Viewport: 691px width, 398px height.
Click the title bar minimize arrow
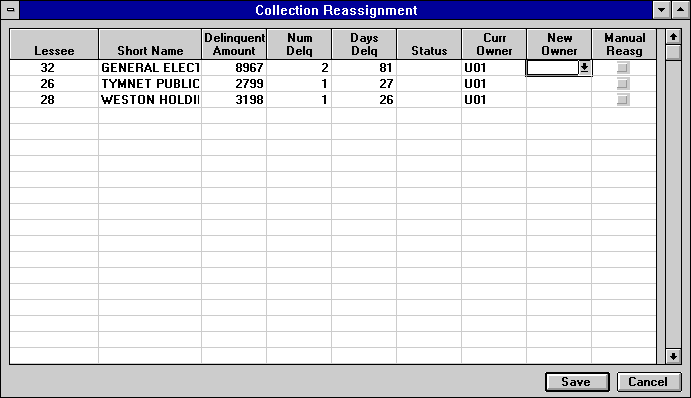[661, 10]
